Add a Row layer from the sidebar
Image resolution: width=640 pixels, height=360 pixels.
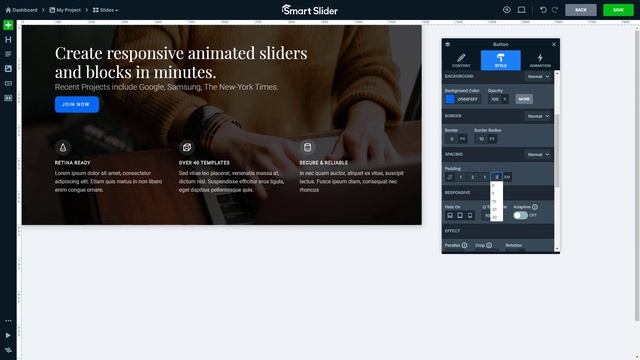pyautogui.click(x=8, y=98)
